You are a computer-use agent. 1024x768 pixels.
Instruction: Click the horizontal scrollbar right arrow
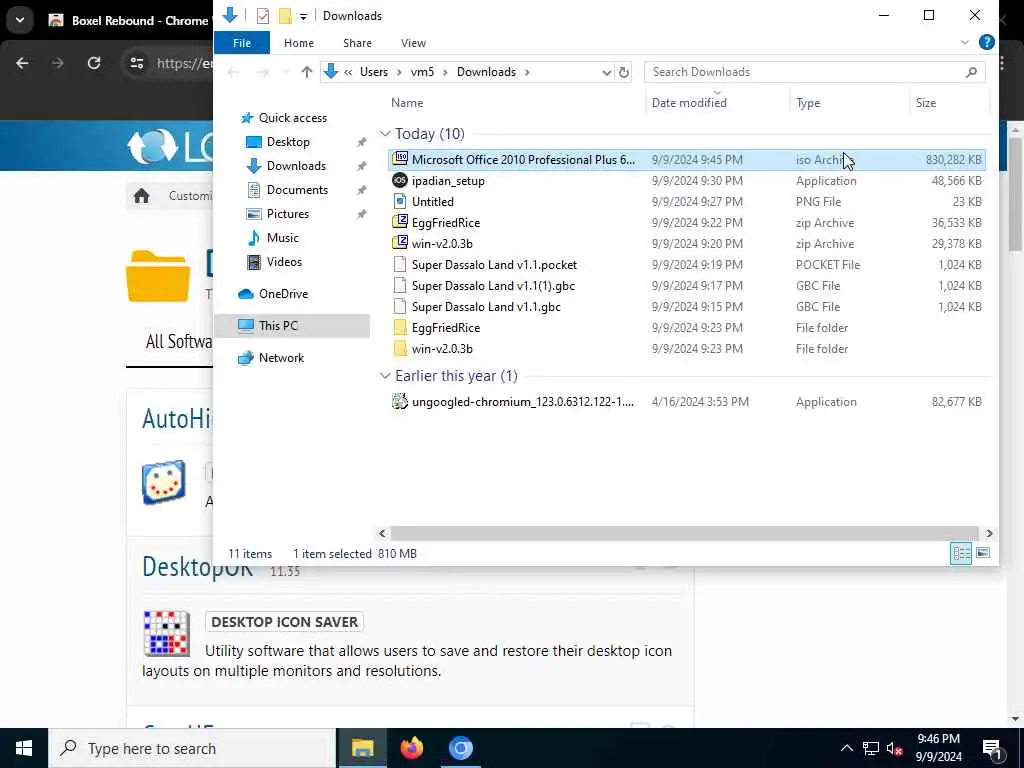989,534
